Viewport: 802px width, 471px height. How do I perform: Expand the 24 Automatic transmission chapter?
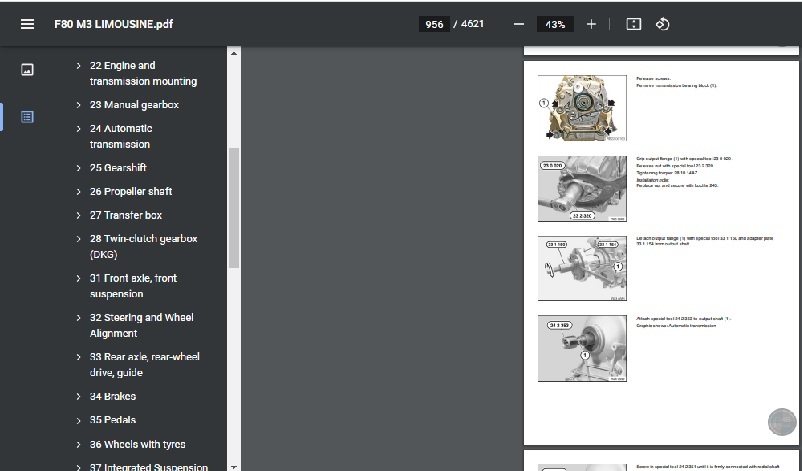pyautogui.click(x=78, y=128)
